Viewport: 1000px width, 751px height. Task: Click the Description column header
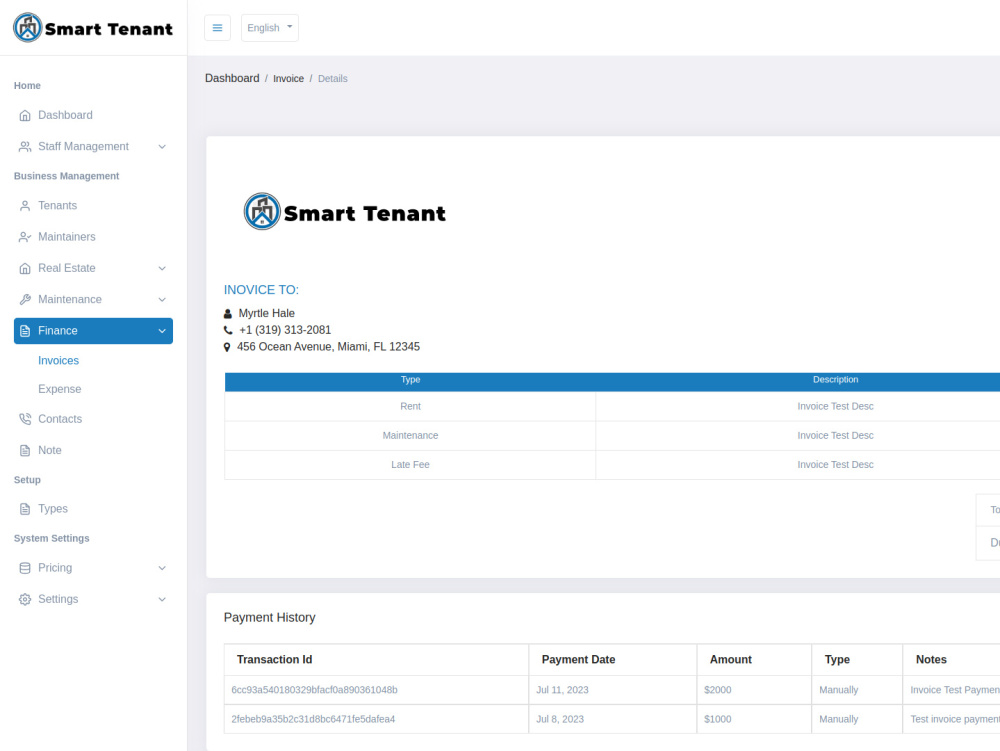(x=835, y=380)
